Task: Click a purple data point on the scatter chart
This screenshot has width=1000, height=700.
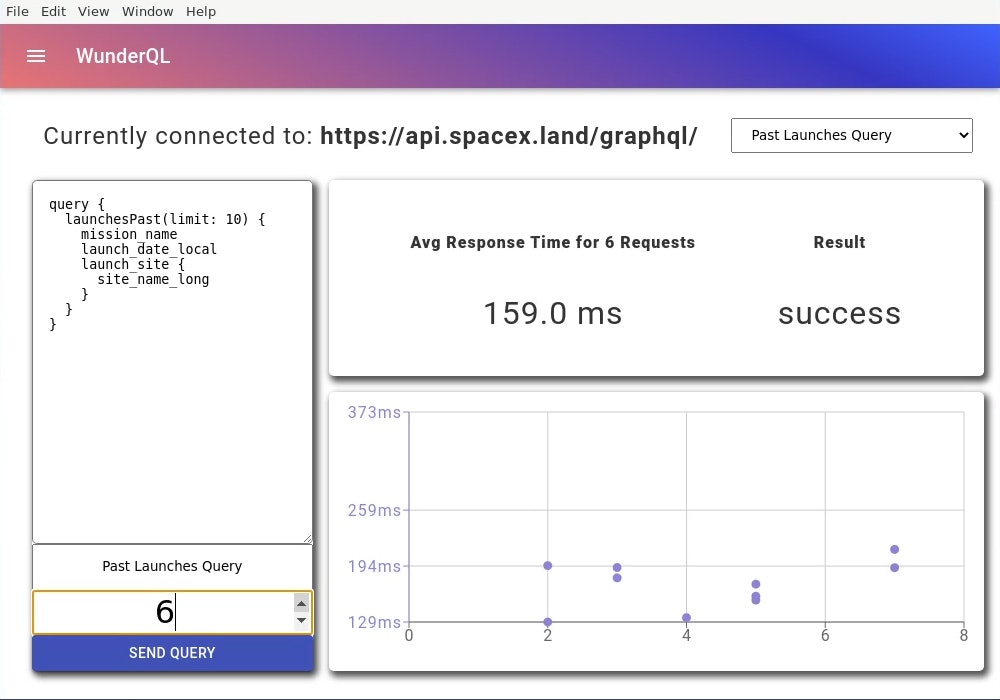Action: coord(547,565)
